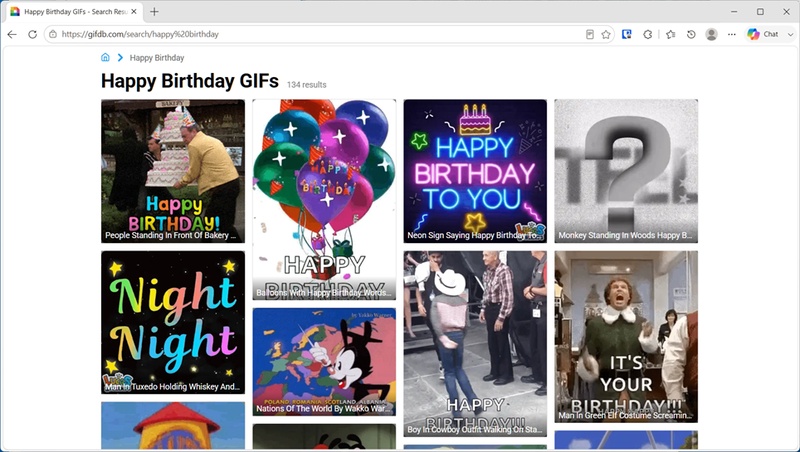Screen dimensions: 800x452
Task: Open the profile avatar menu
Action: (711, 34)
